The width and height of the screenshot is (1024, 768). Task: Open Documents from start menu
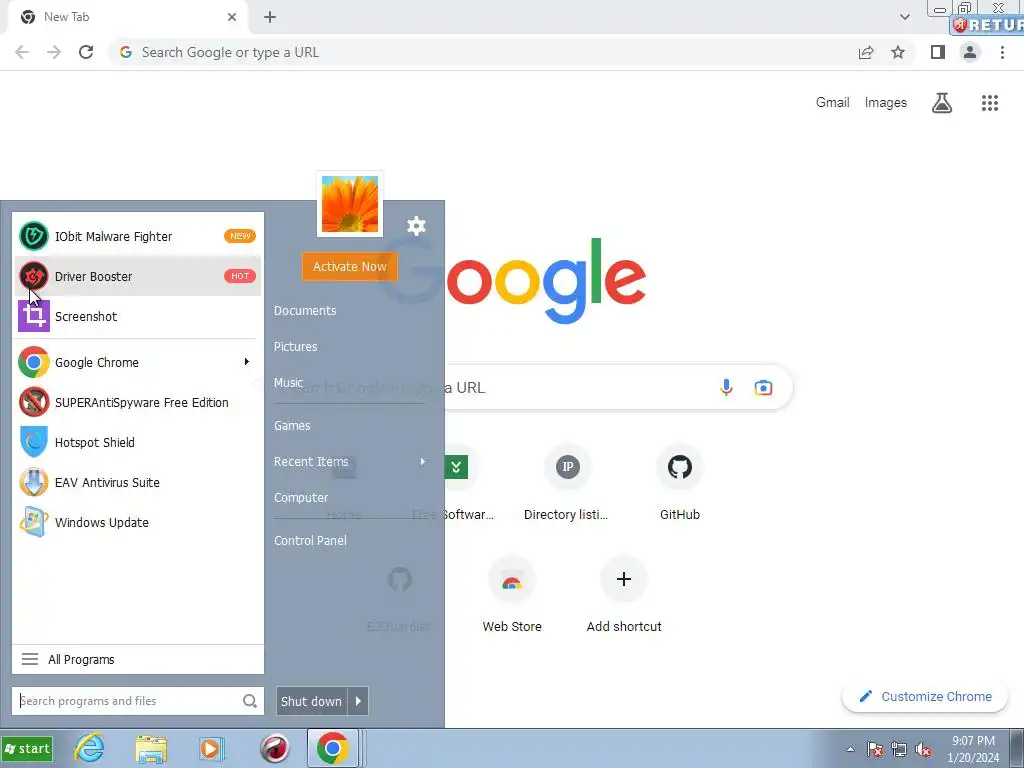[305, 311]
